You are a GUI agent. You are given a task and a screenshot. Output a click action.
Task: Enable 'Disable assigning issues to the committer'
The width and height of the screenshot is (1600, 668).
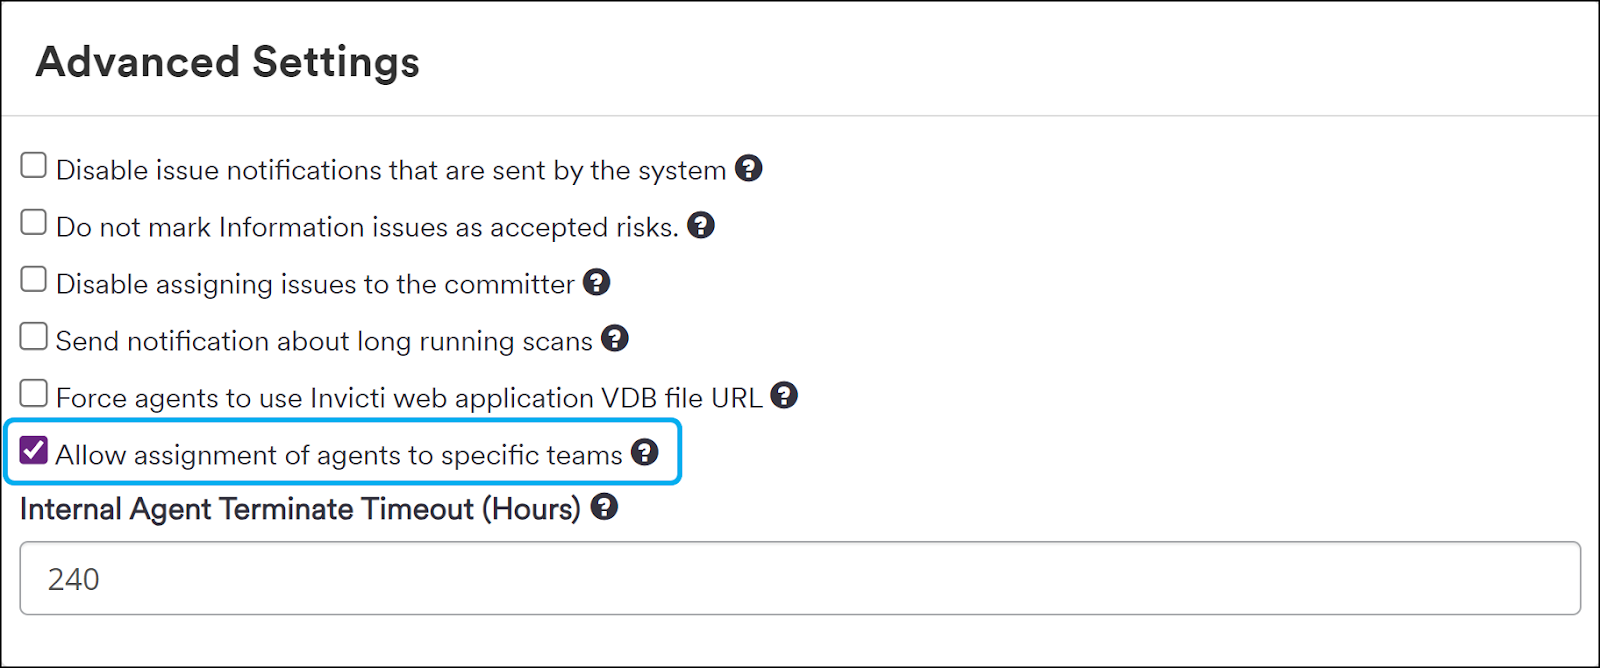pyautogui.click(x=33, y=277)
